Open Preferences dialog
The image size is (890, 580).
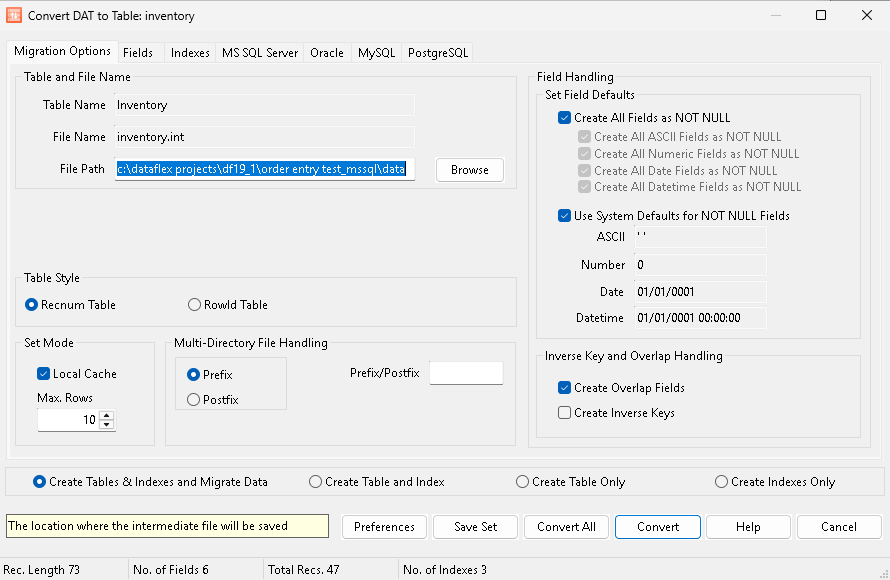384,527
